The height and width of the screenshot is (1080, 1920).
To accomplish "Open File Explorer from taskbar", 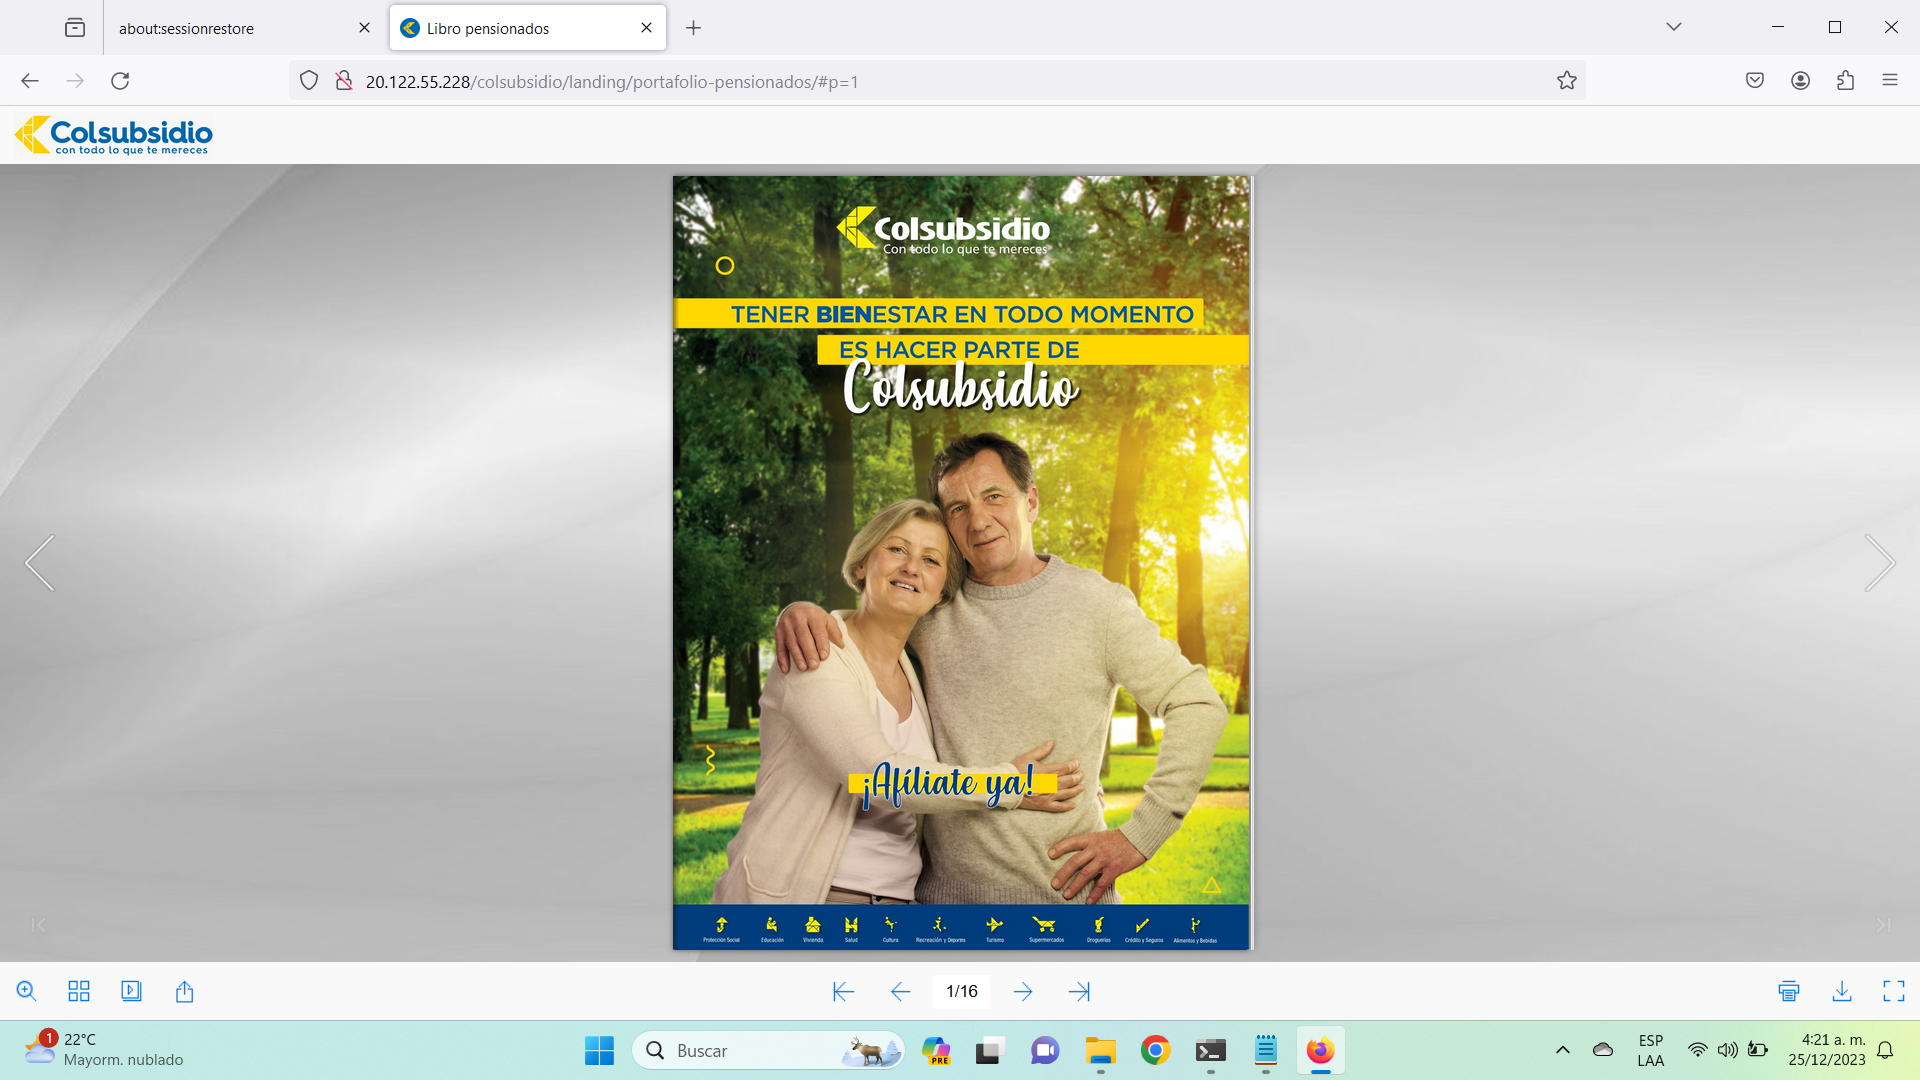I will [x=1100, y=1051].
